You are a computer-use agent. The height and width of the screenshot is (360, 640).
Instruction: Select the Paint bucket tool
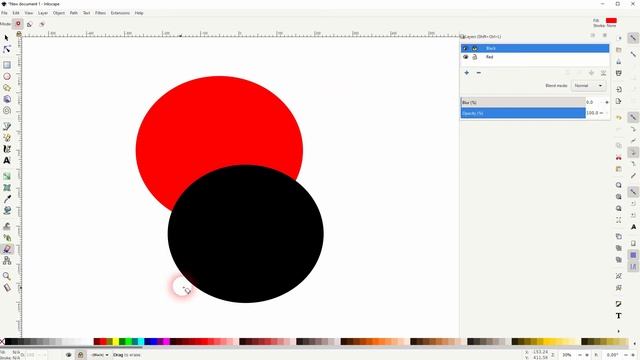pyautogui.click(x=7, y=210)
